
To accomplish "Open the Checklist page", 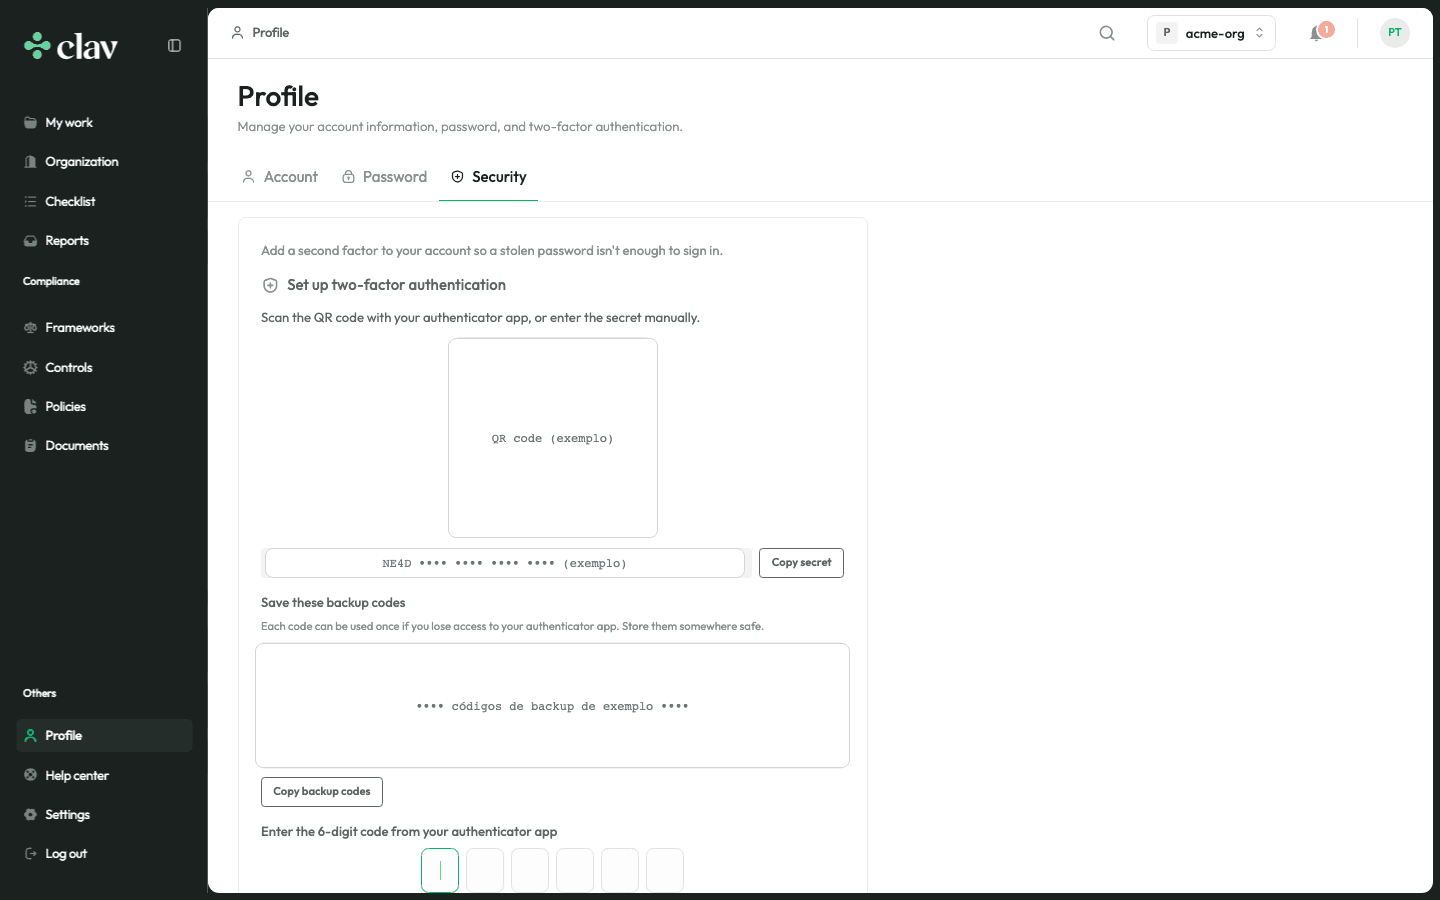I will pyautogui.click(x=104, y=202).
